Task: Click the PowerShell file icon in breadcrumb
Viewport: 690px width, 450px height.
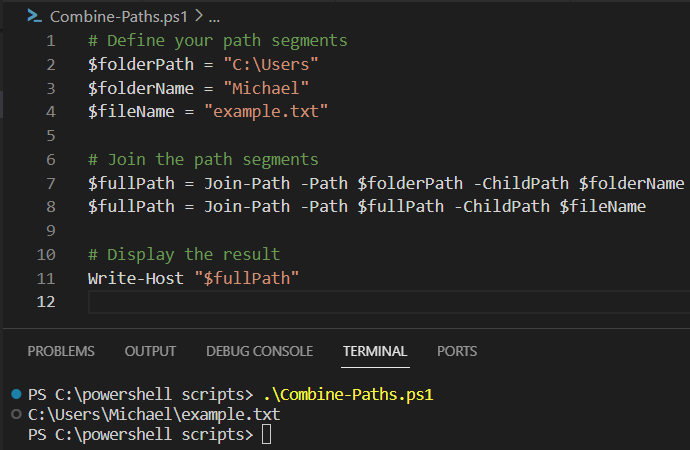Action: 34,16
